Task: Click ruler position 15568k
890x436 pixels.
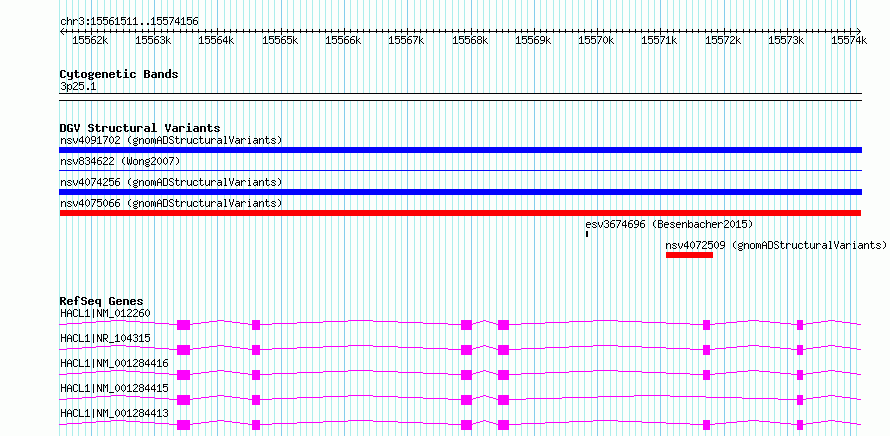Action: point(471,40)
